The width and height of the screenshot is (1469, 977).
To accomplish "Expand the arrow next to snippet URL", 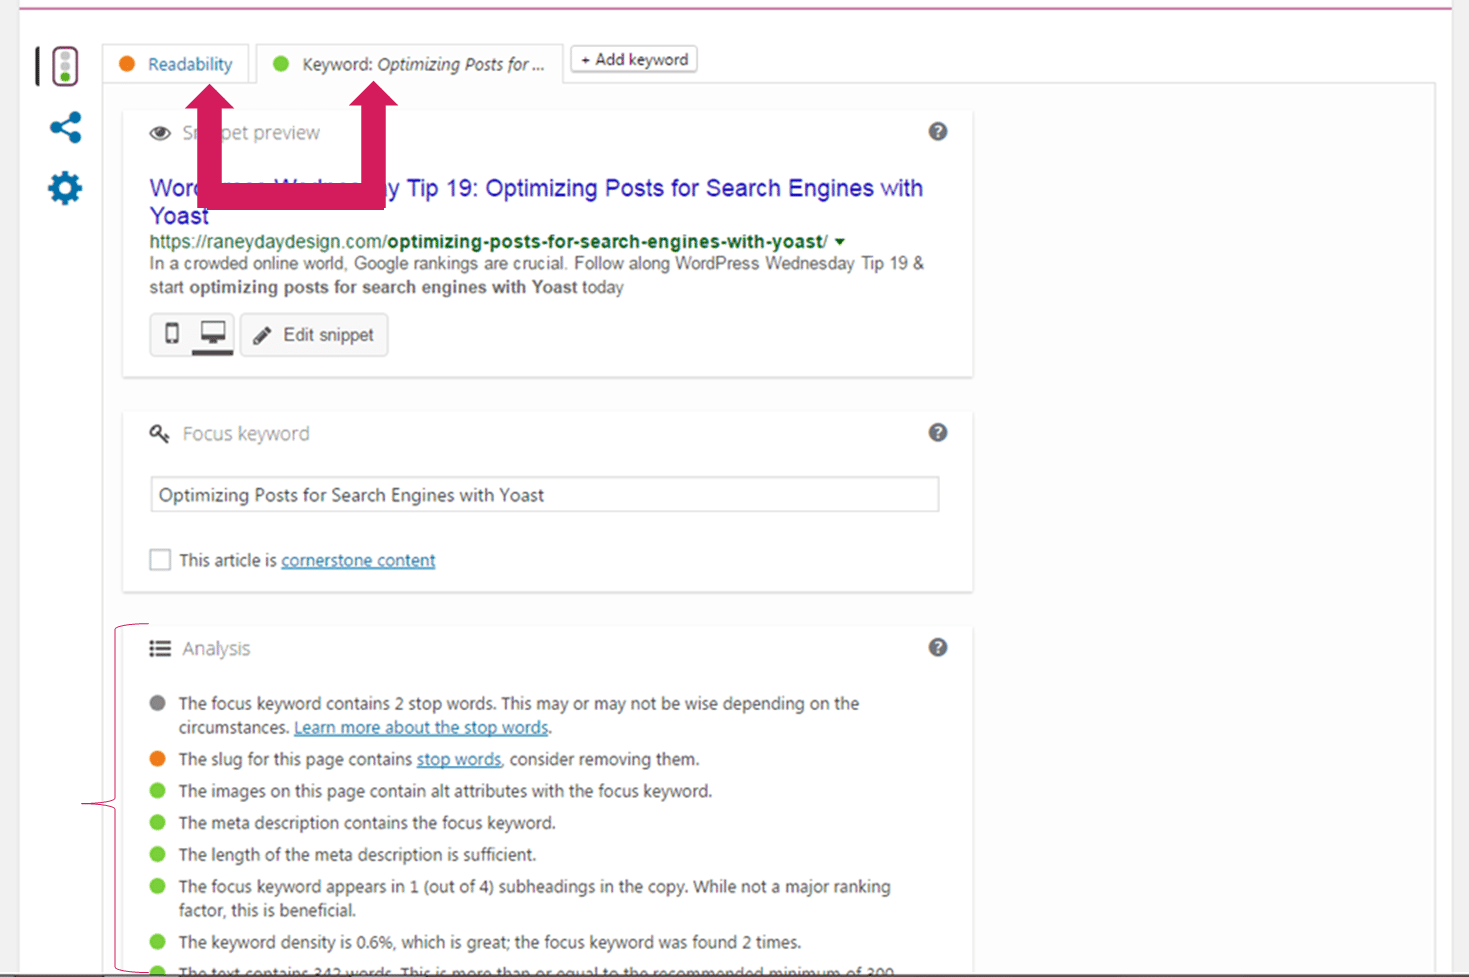I will (840, 241).
